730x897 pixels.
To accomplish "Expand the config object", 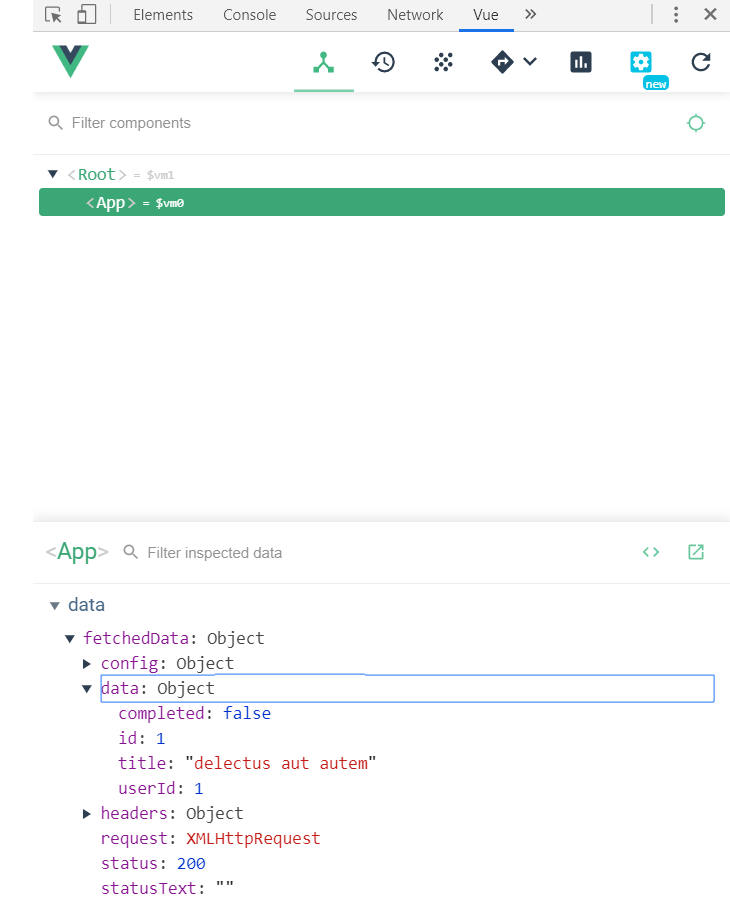I will click(x=86, y=663).
